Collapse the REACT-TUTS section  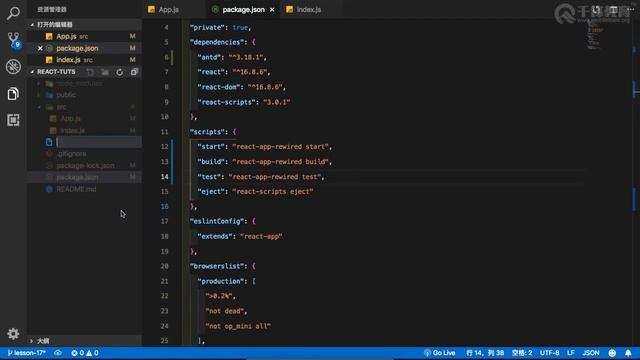[x=56, y=72]
